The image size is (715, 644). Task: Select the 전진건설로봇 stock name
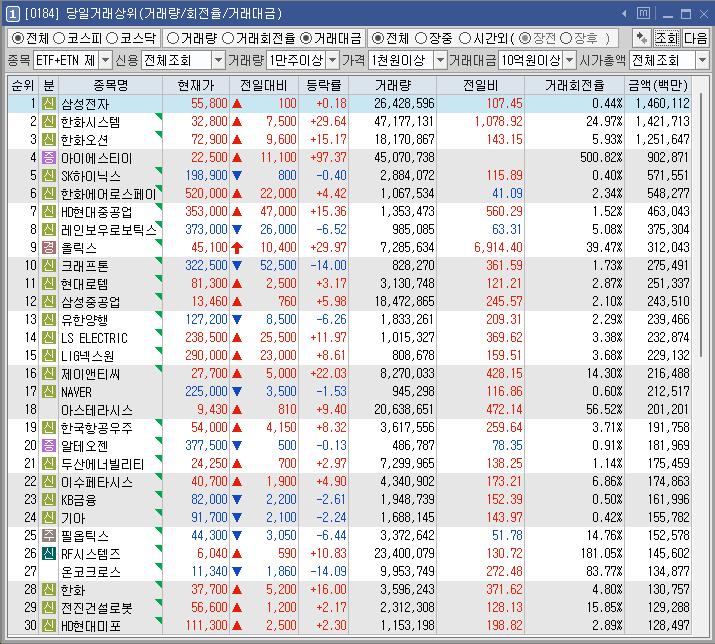tap(97, 608)
